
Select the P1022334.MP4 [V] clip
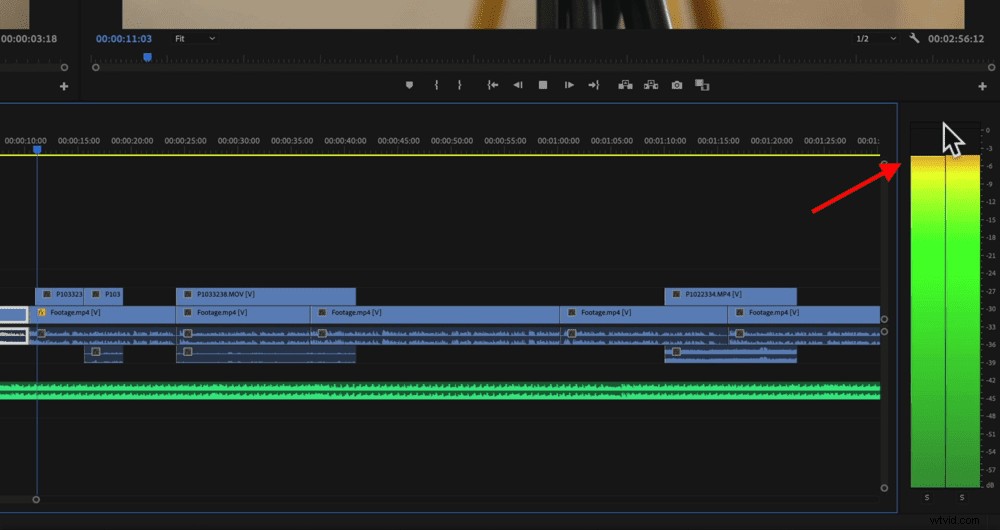click(730, 296)
